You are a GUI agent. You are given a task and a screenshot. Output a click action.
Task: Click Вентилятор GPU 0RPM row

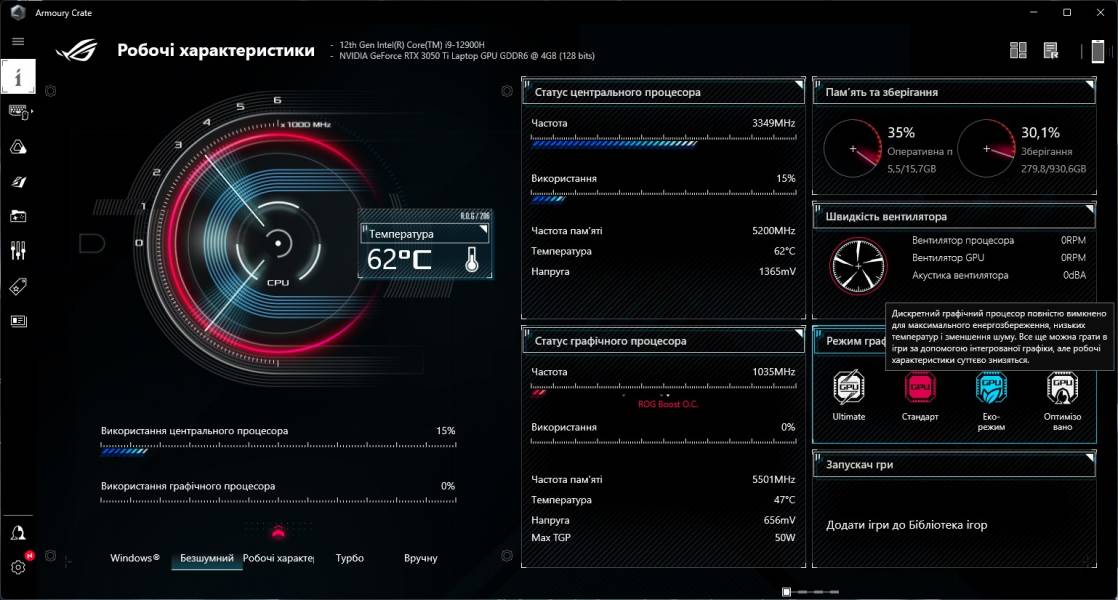tap(999, 258)
